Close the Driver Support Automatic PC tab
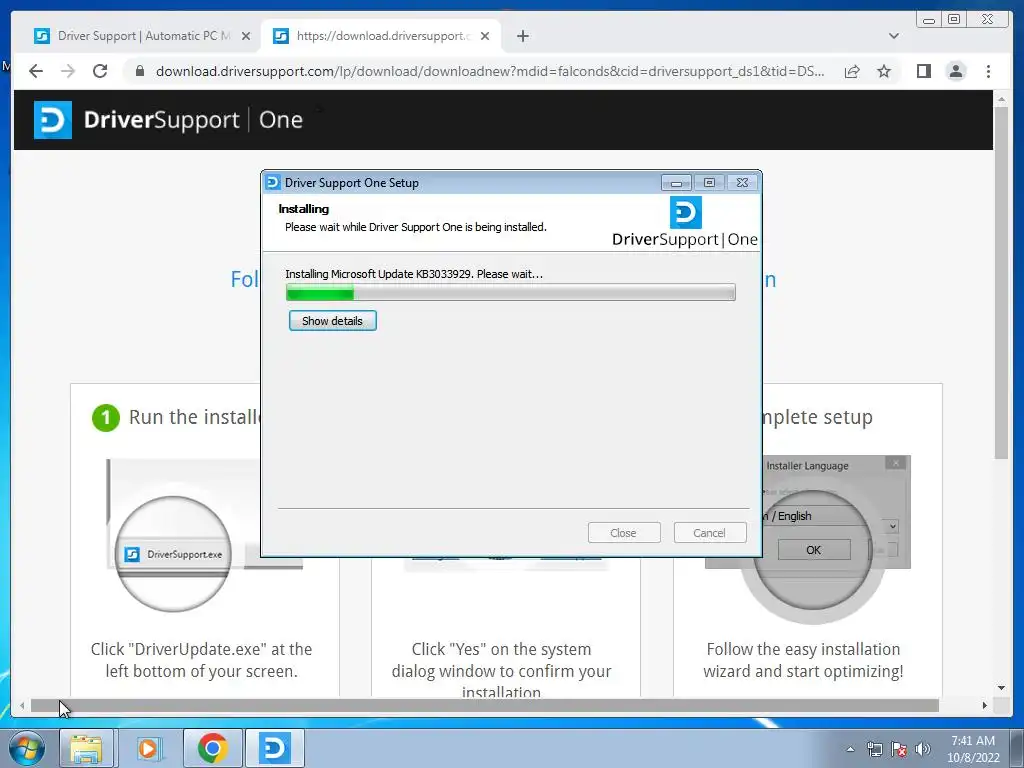Image resolution: width=1024 pixels, height=768 pixels. [246, 36]
